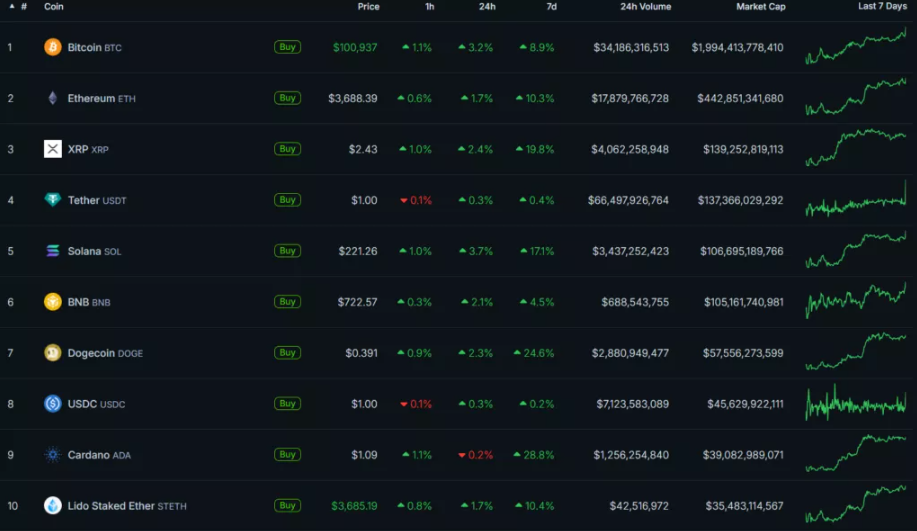Sort by the Price column header

point(368,6)
